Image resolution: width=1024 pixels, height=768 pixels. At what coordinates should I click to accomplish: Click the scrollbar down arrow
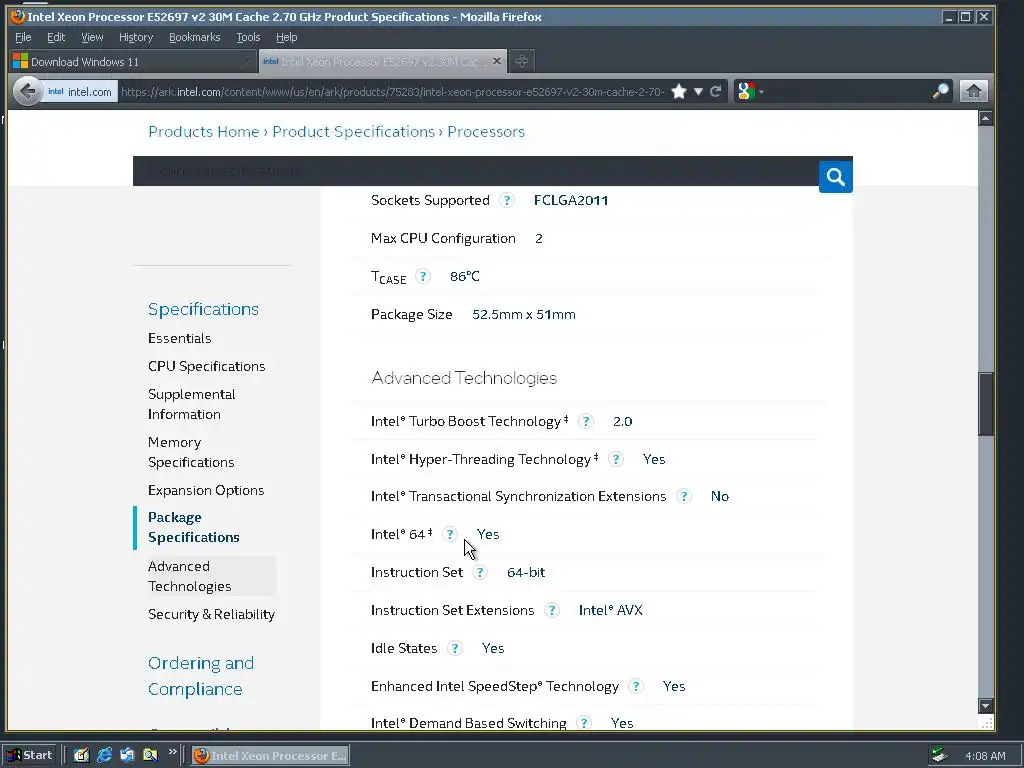[x=985, y=706]
